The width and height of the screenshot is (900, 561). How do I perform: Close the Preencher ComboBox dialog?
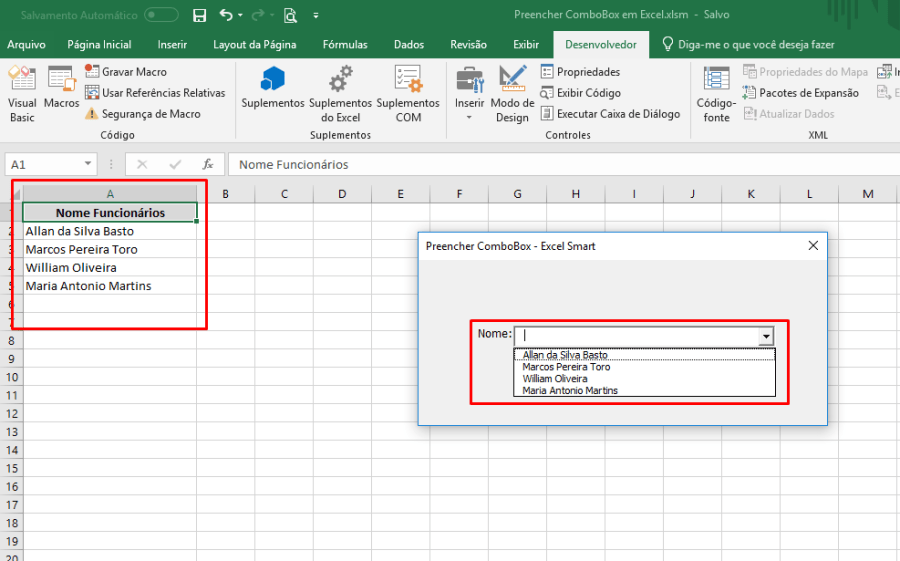coord(813,246)
